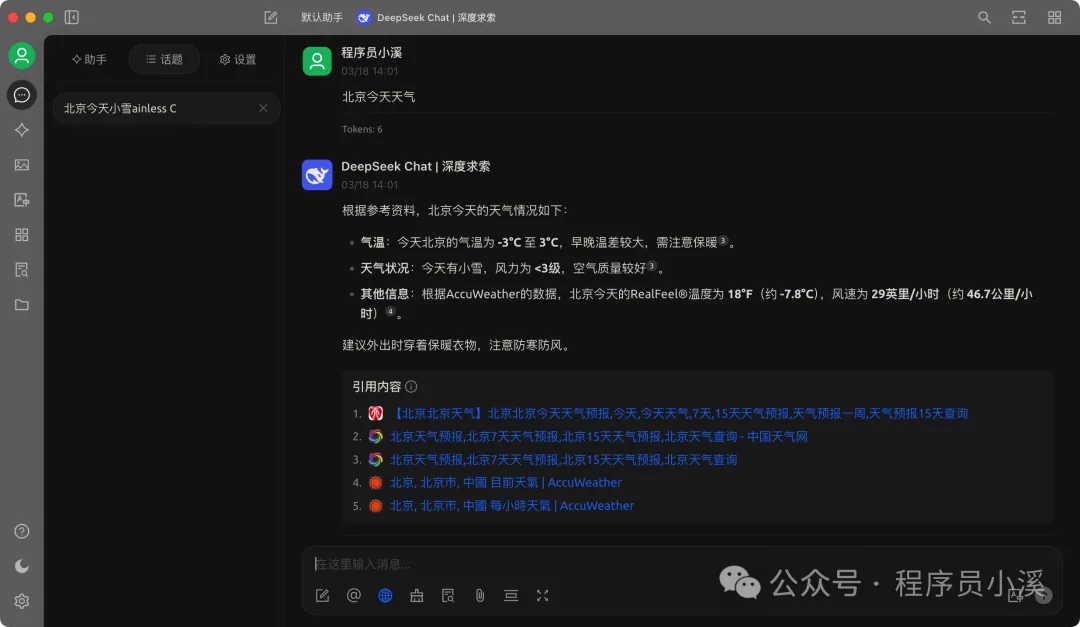The height and width of the screenshot is (627, 1080).
Task: Open the agents sparkle sidebar icon
Action: (21, 130)
